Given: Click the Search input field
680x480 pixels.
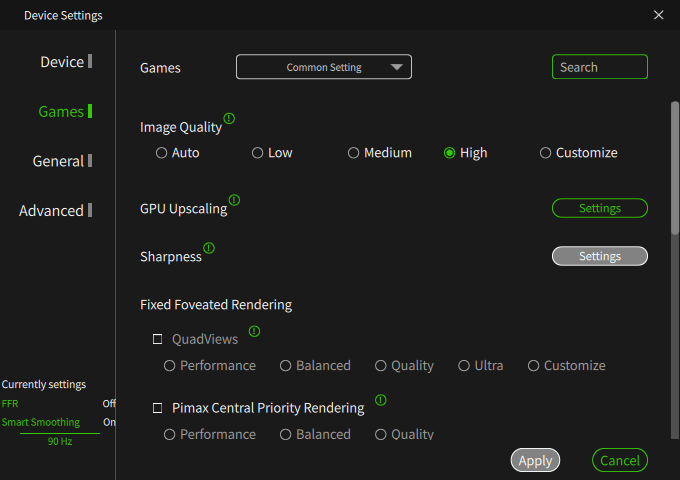Looking at the screenshot, I should point(600,67).
